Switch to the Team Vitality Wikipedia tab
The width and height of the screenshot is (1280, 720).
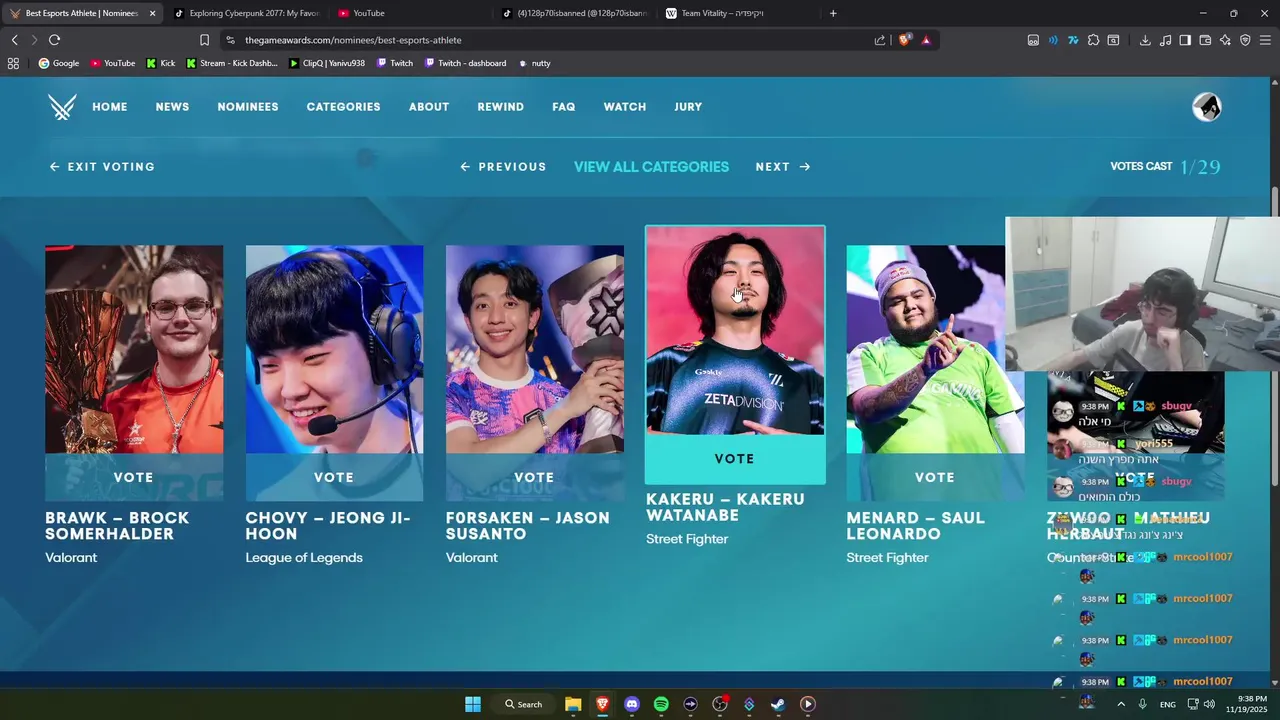click(738, 13)
